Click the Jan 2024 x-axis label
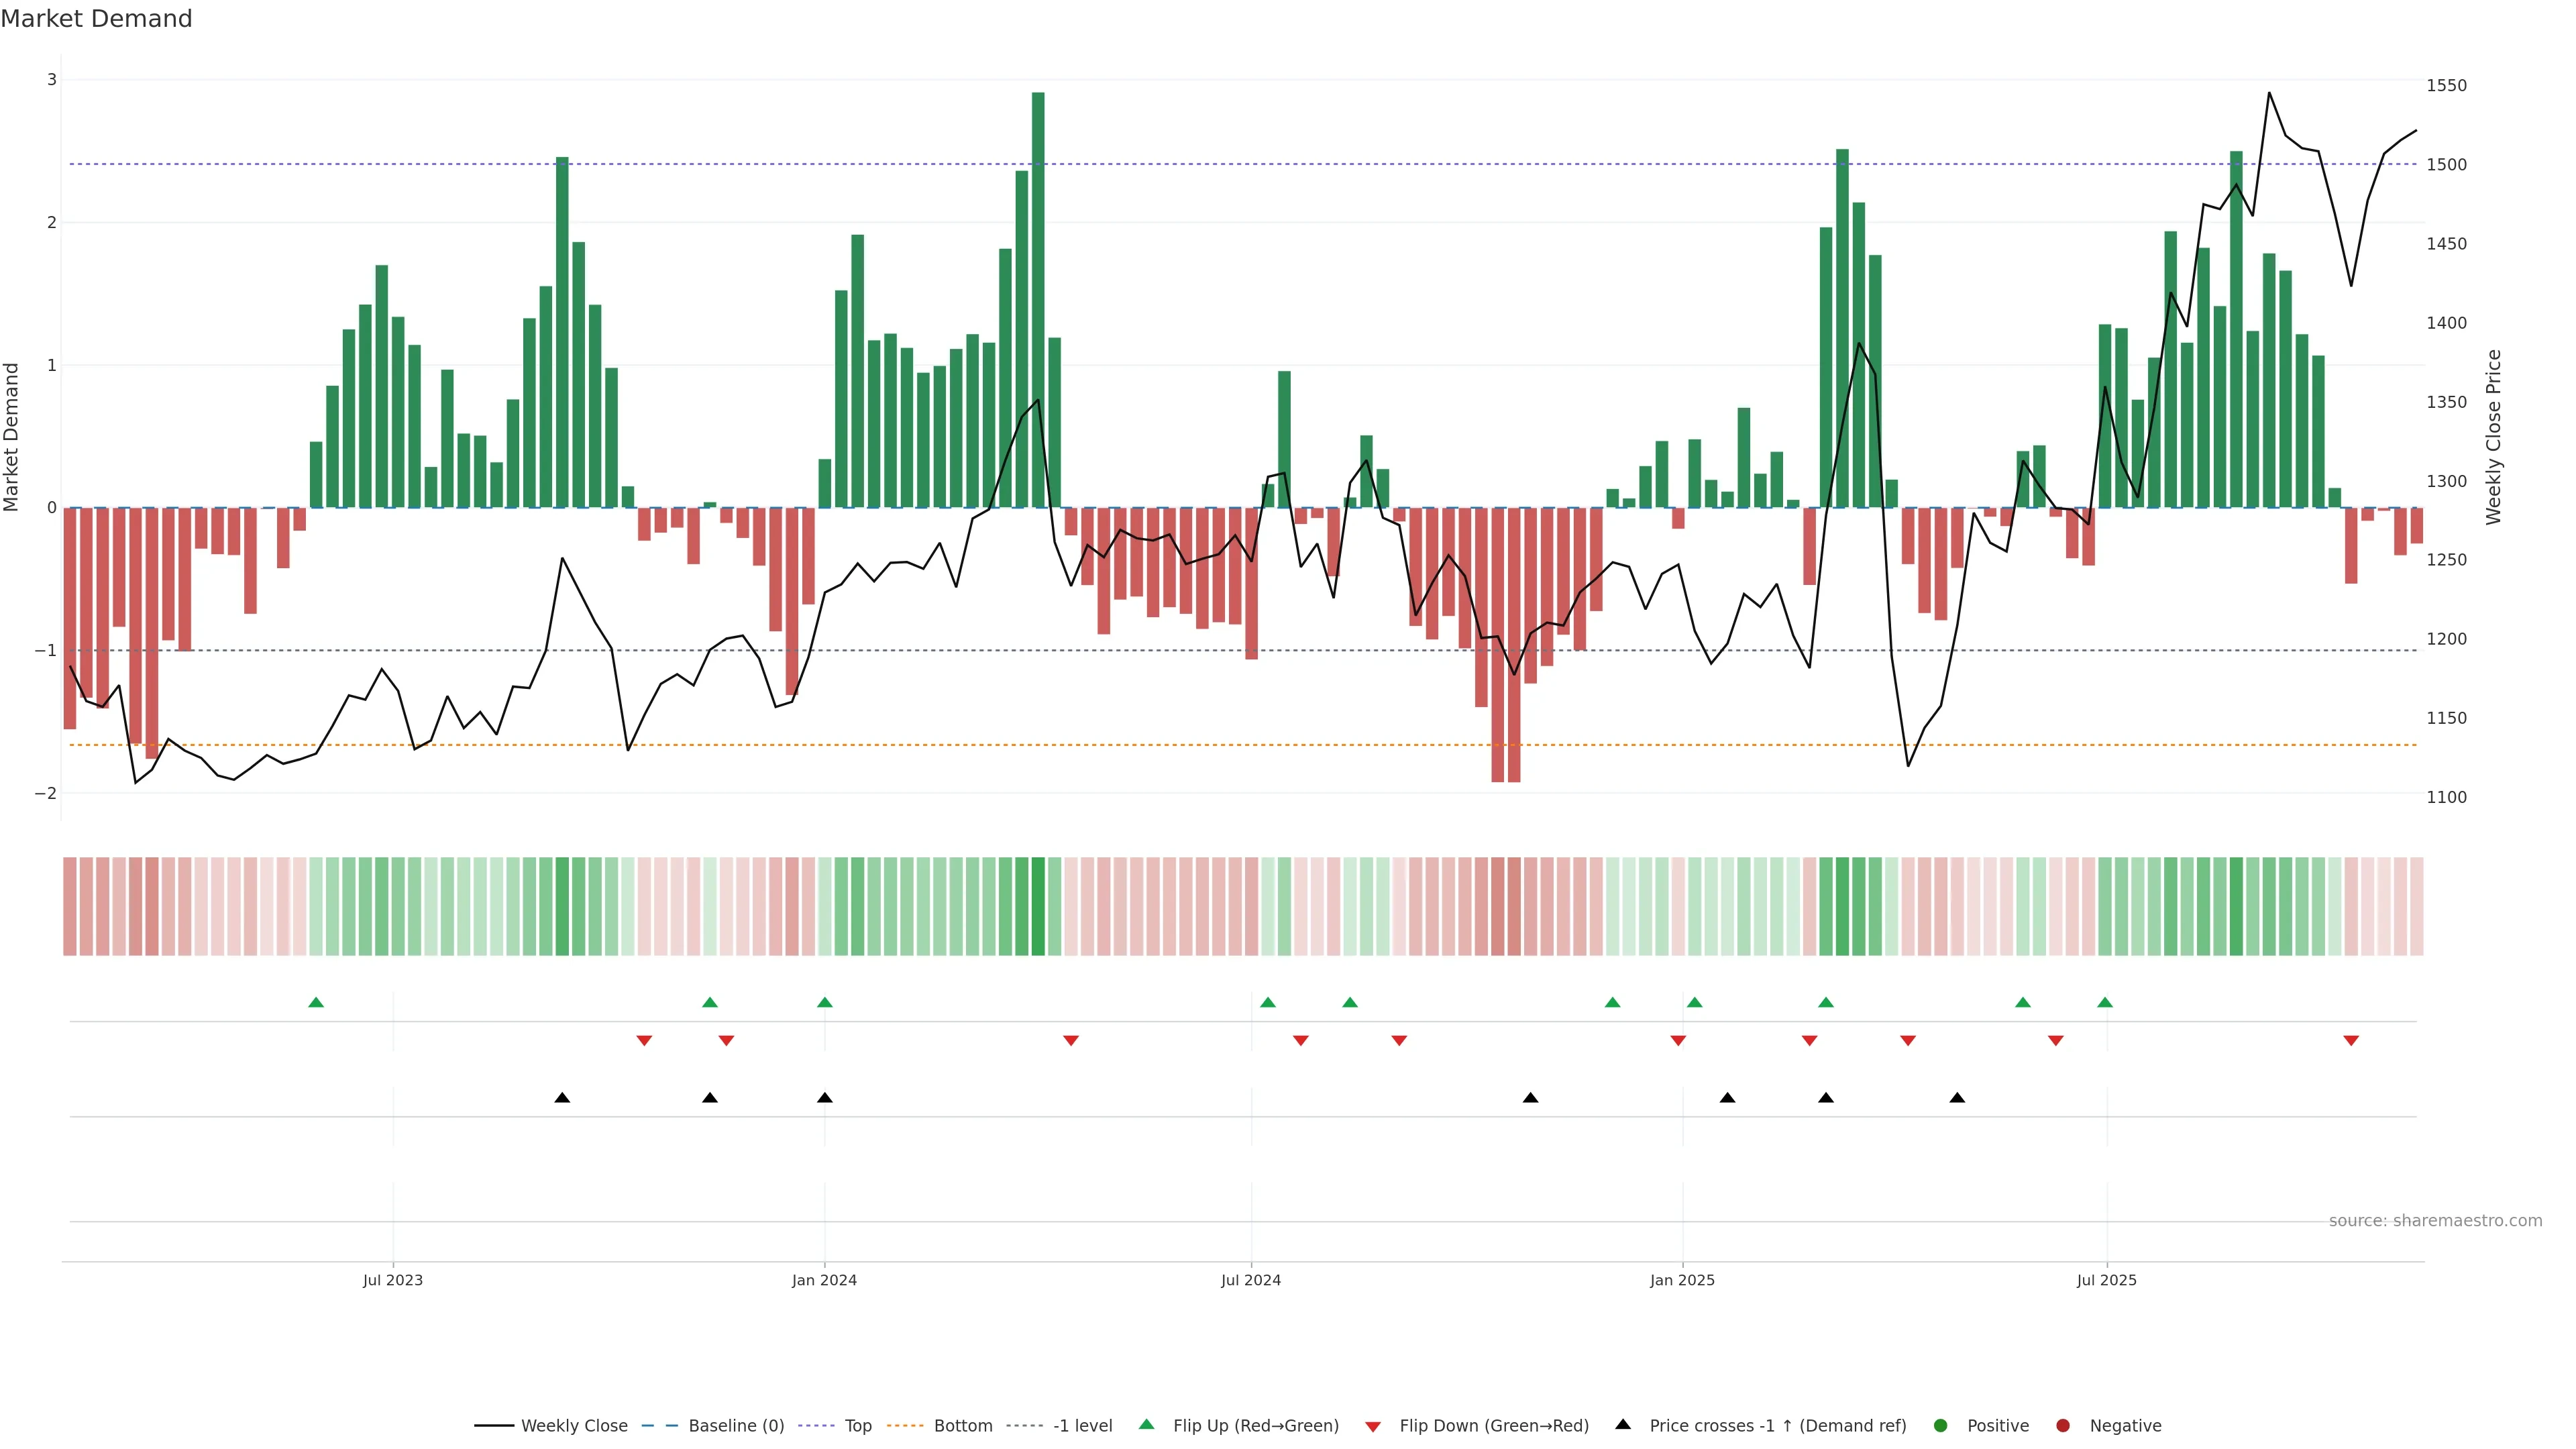 (x=824, y=1280)
